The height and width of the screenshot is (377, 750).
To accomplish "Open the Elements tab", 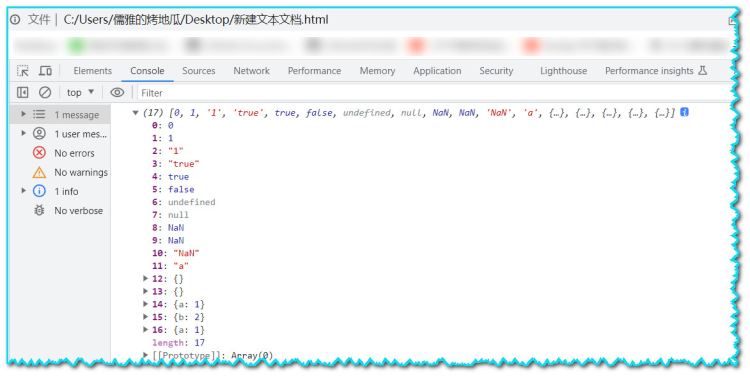I will point(92,70).
